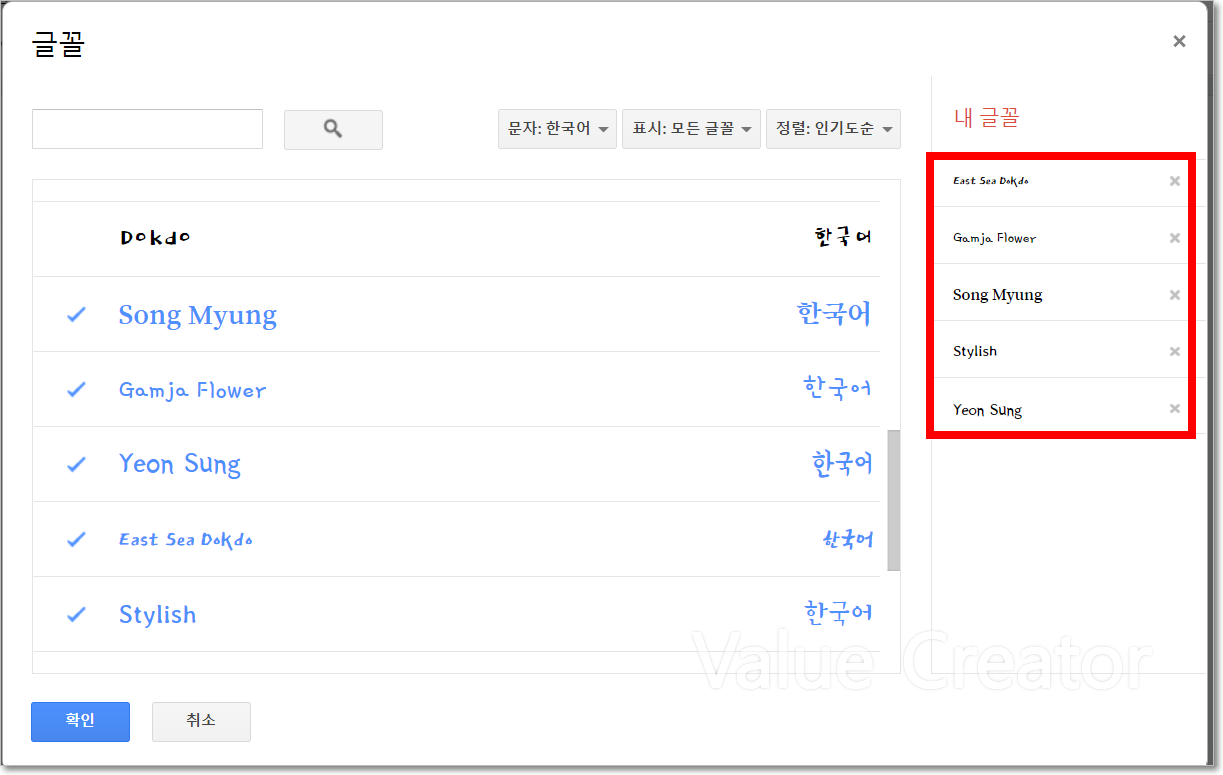The width and height of the screenshot is (1223, 775).
Task: Open the 정렬: 인기도순 sort dropdown
Action: 833,129
